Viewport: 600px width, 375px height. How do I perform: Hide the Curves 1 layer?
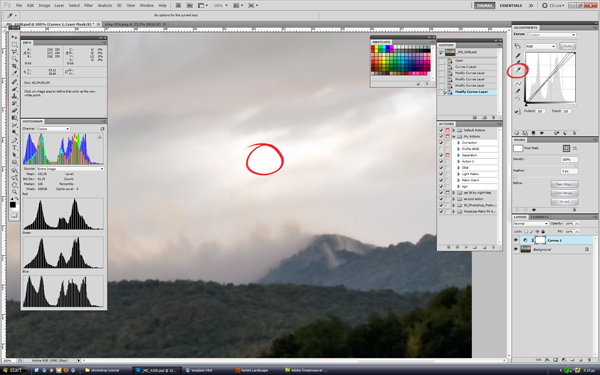(x=516, y=240)
